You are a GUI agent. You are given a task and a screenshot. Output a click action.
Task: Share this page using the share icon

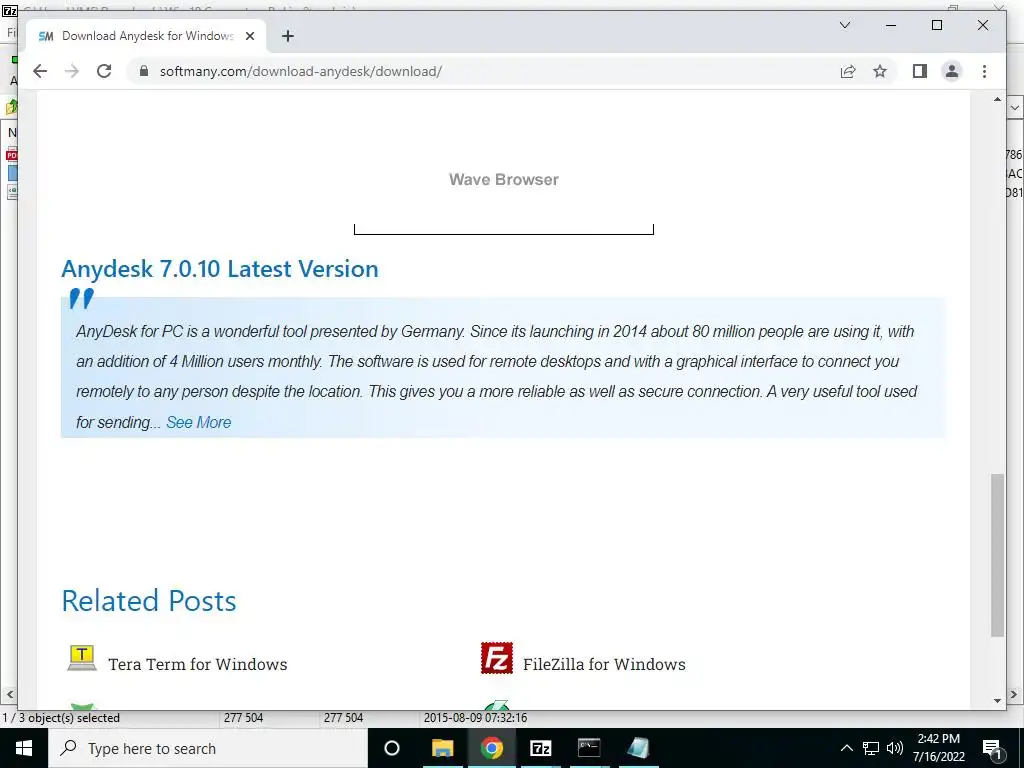pos(848,71)
